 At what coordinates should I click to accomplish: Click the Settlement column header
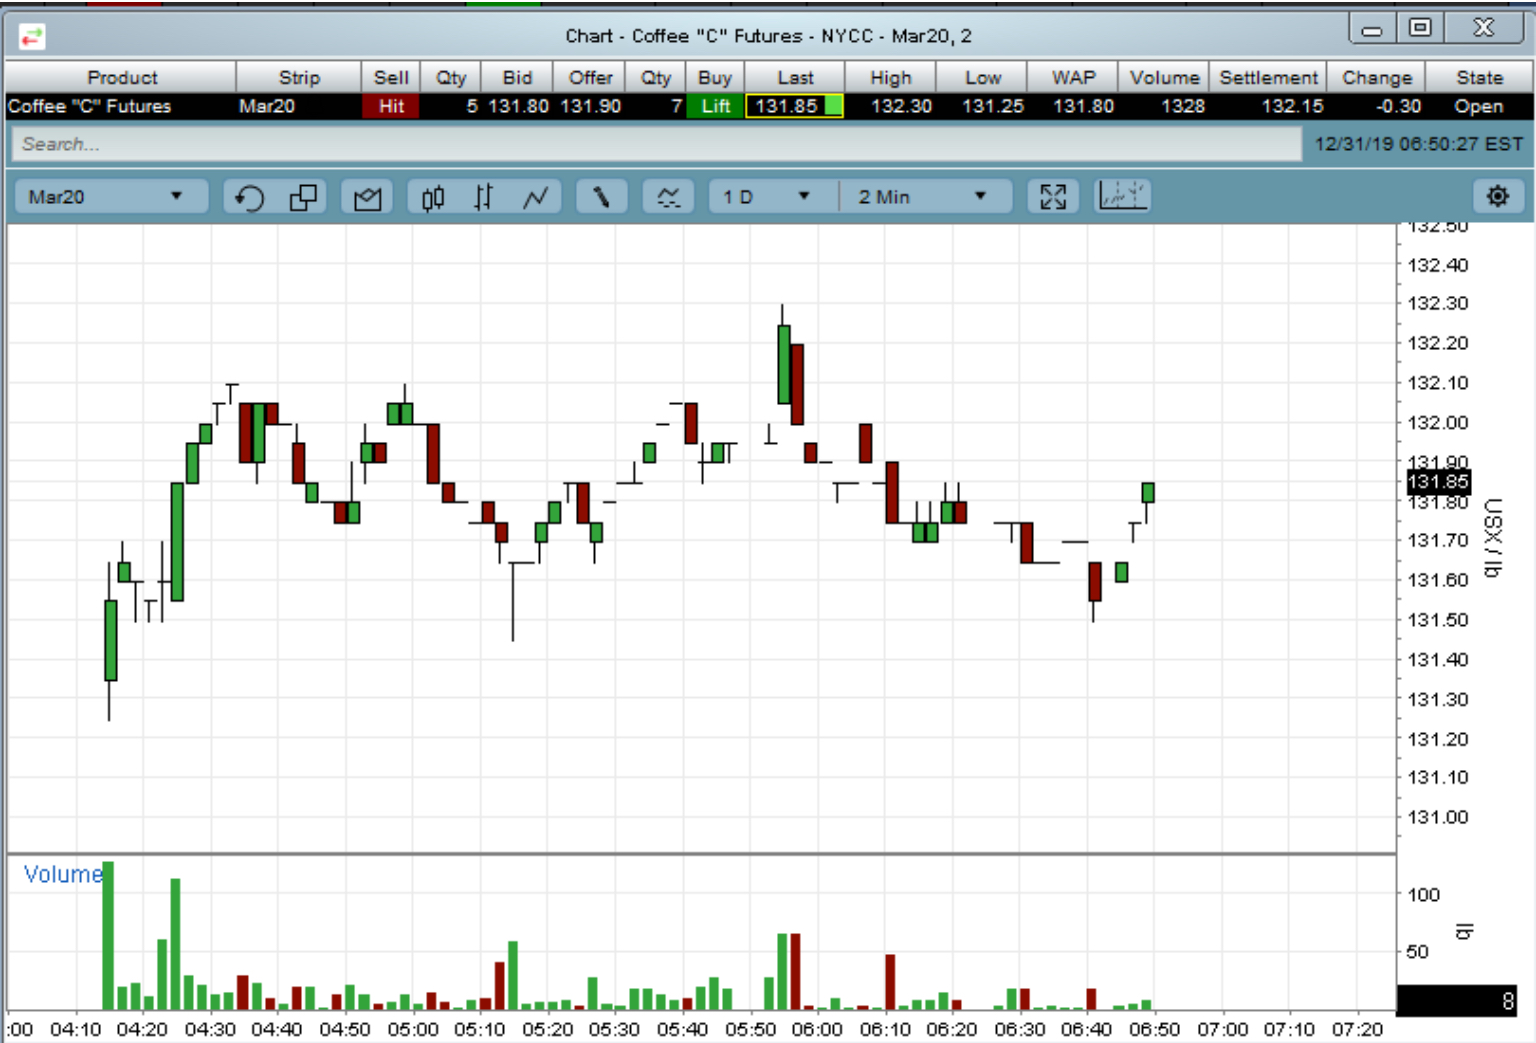1268,77
